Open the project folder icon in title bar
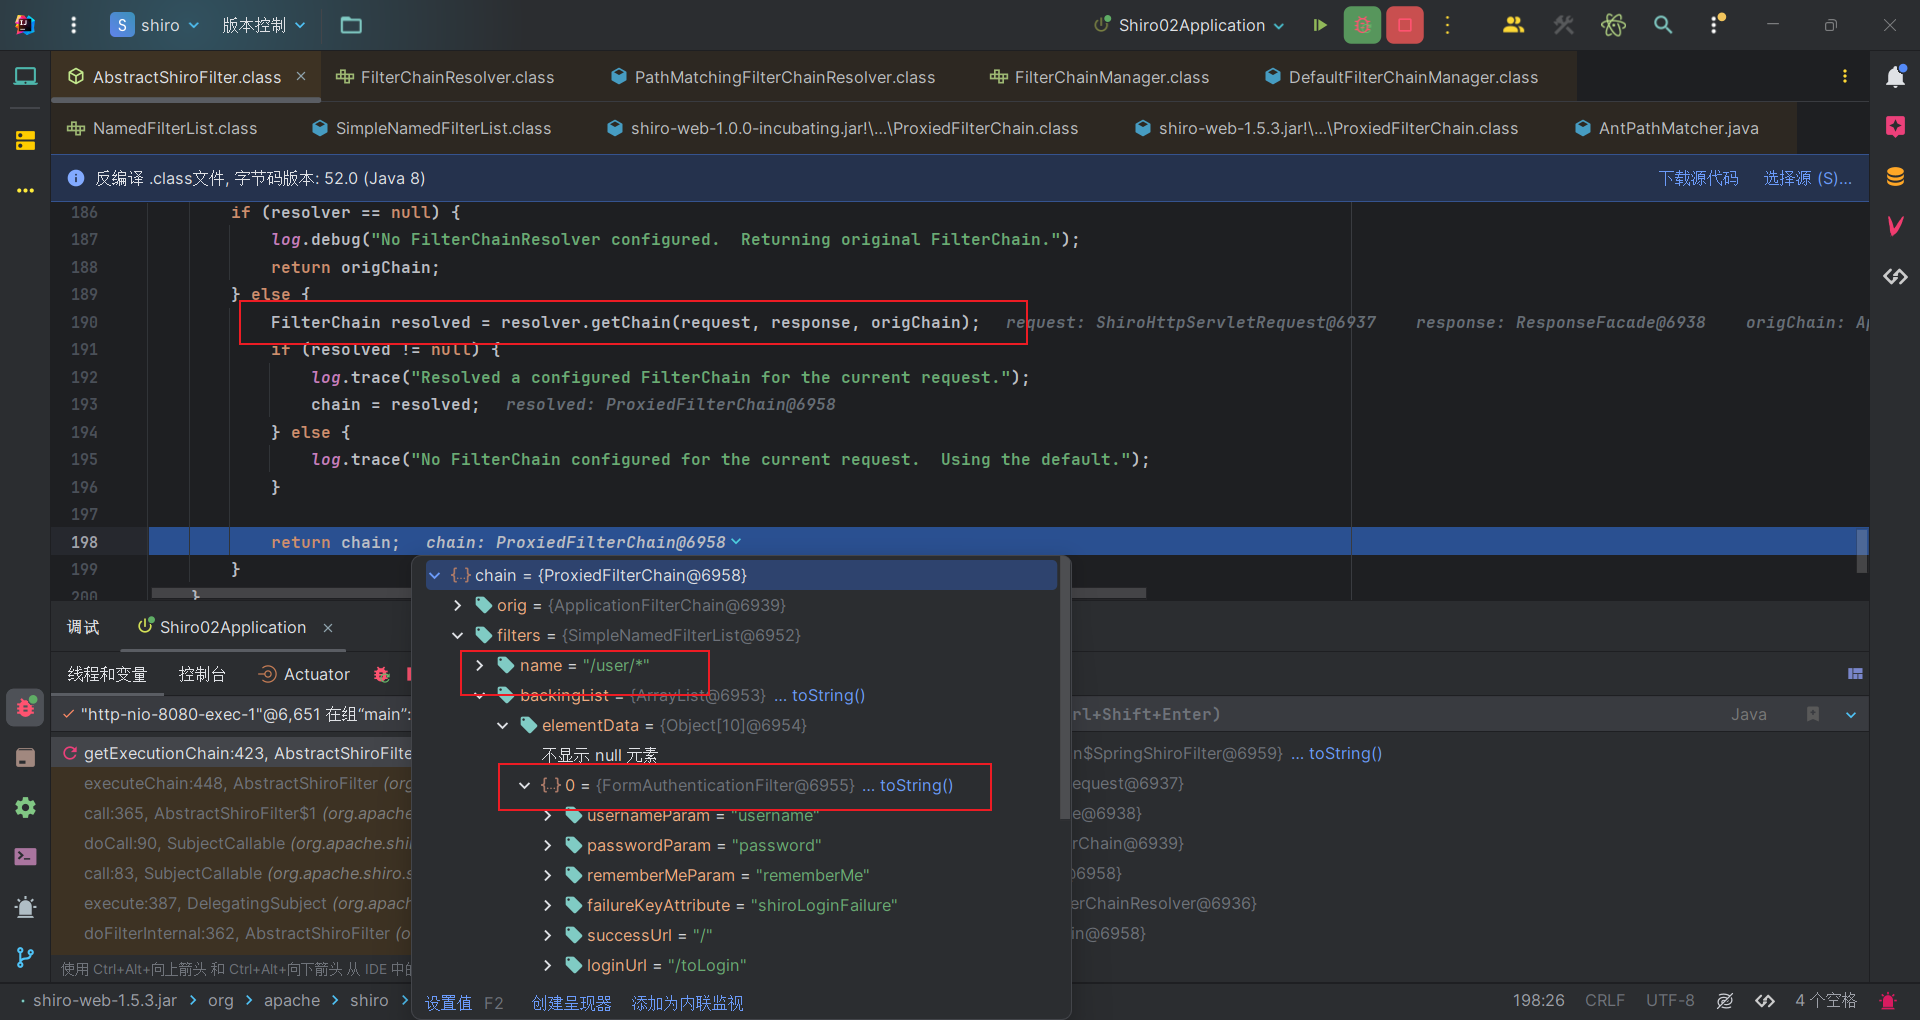 point(351,25)
